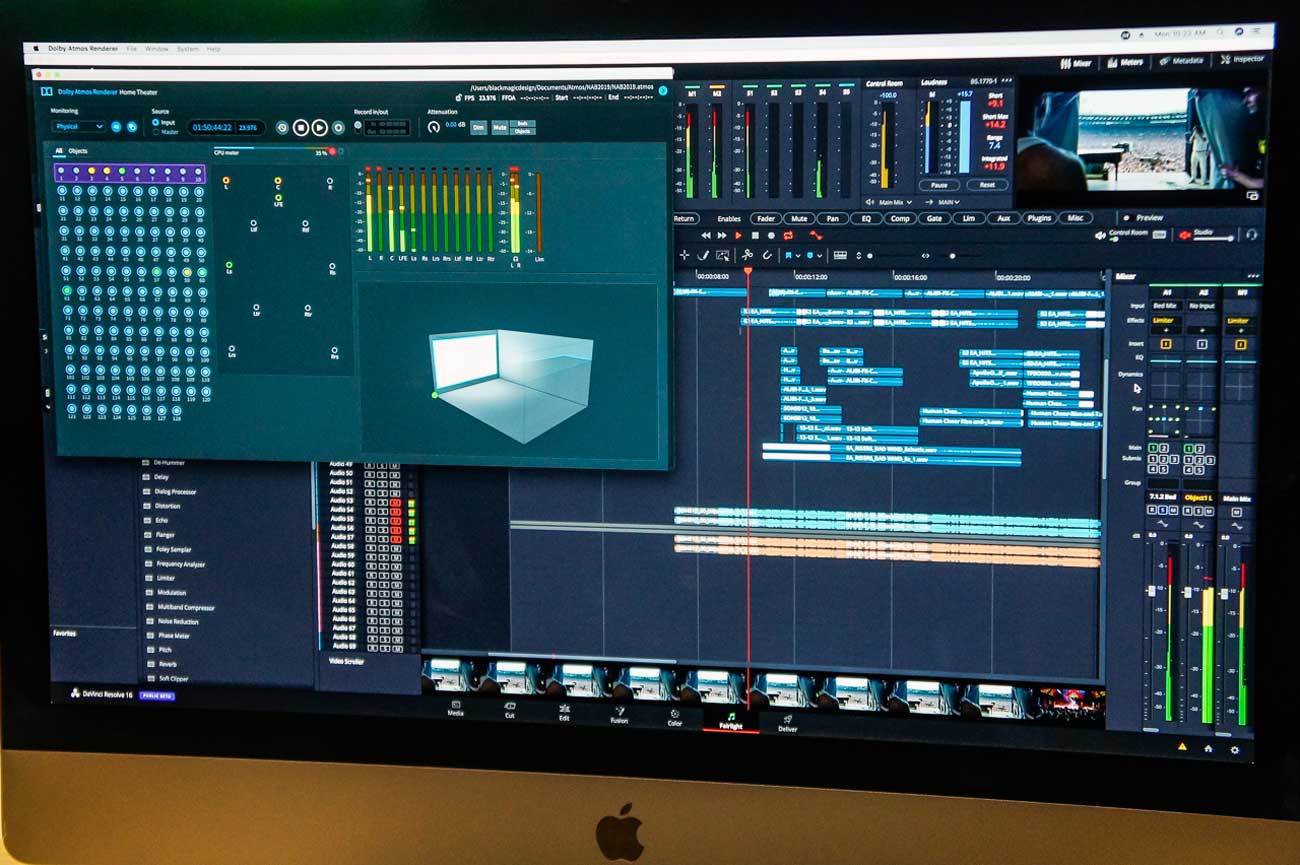Open the Meters panel in Resolve toolbar

[1124, 62]
